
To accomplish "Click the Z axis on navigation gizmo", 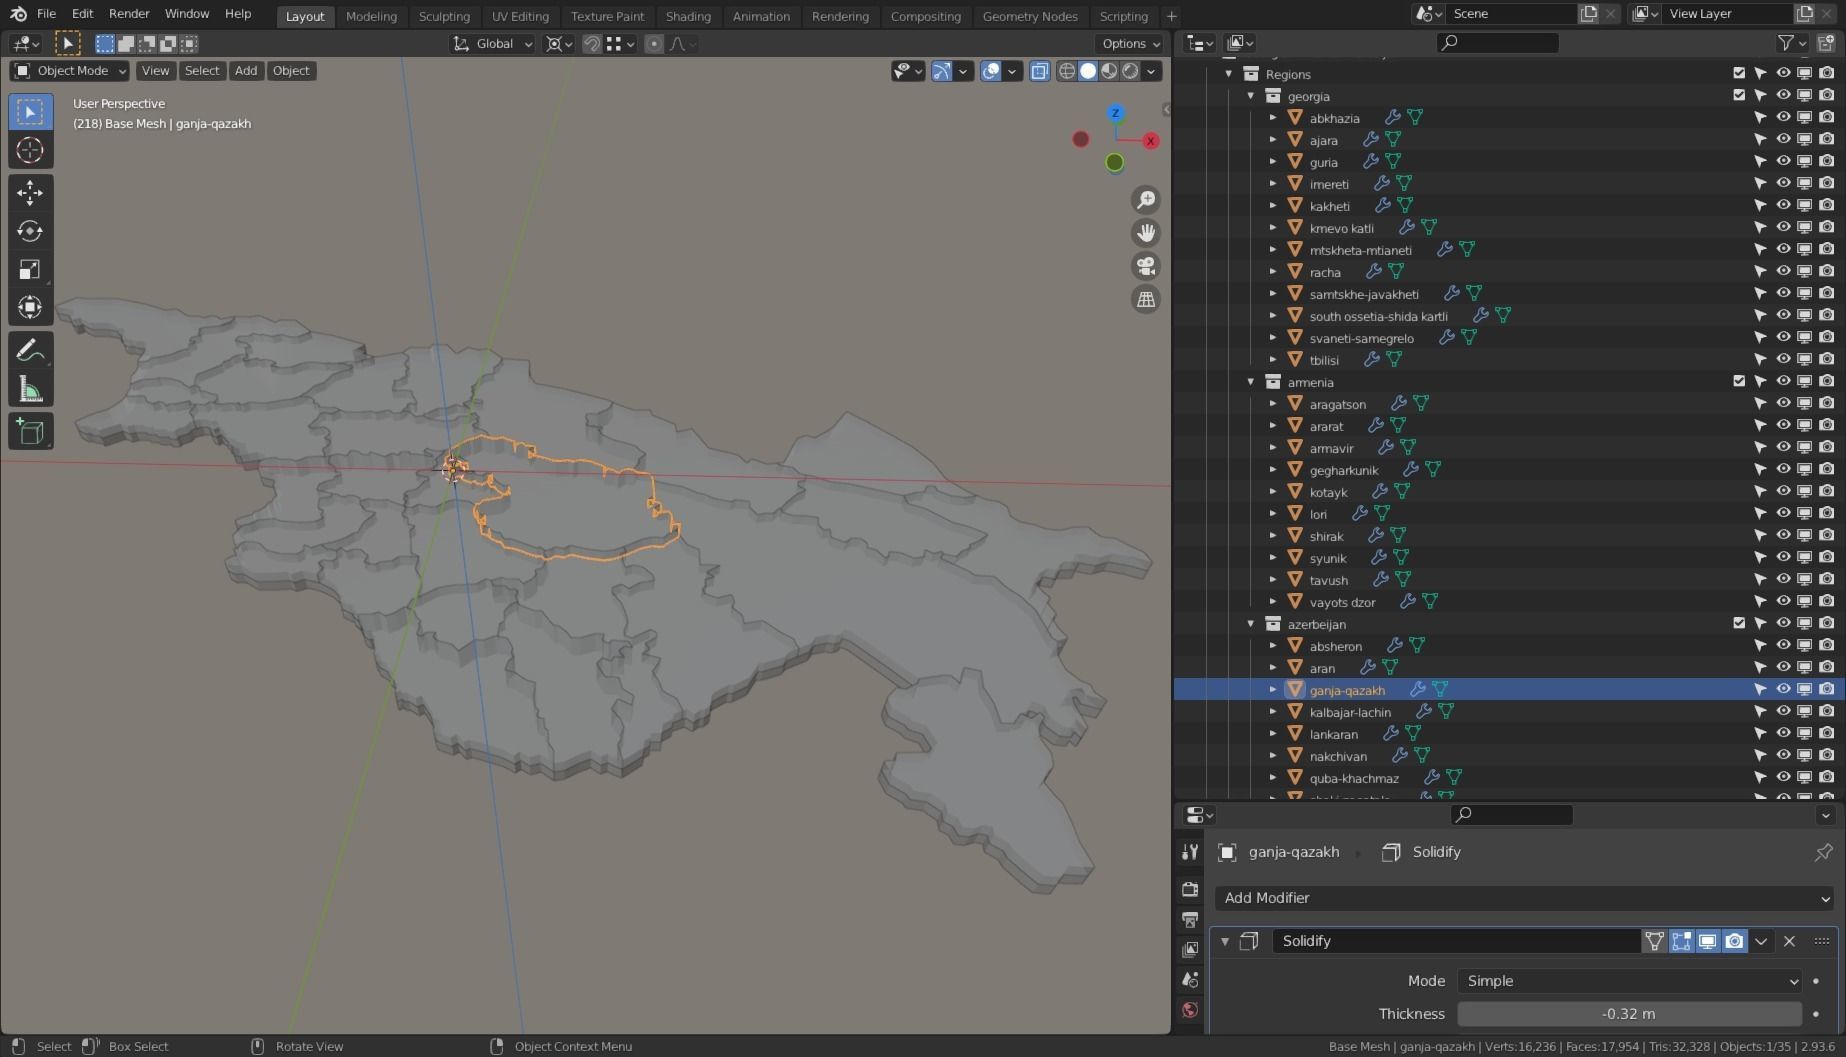I will 1116,113.
